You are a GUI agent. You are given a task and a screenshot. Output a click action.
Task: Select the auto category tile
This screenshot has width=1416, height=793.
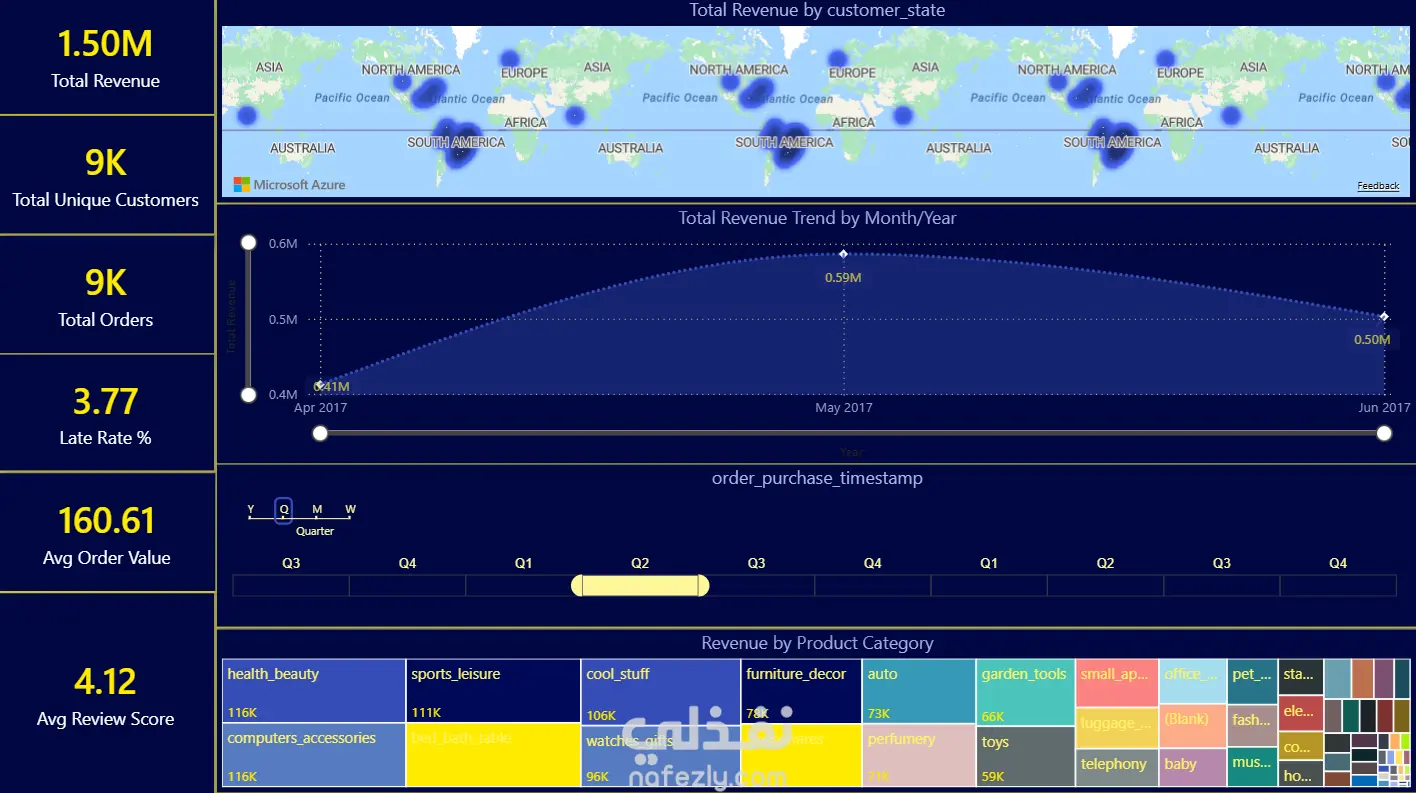click(918, 691)
